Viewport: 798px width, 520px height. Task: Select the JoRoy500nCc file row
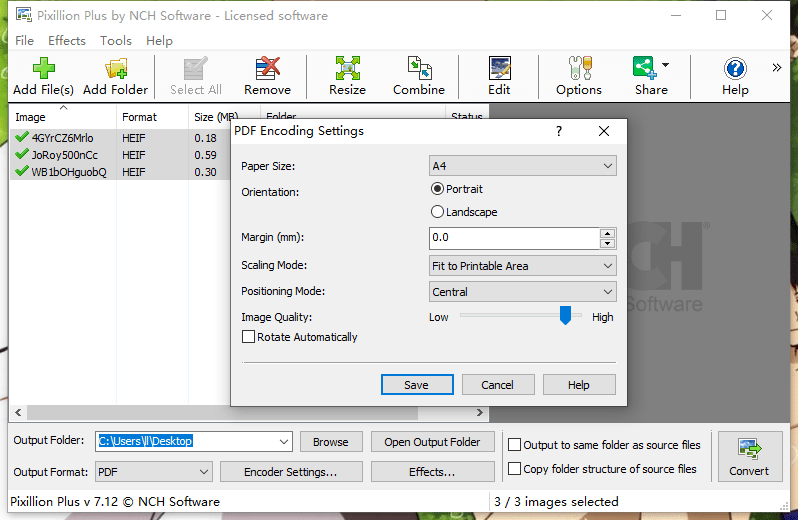pyautogui.click(x=120, y=155)
